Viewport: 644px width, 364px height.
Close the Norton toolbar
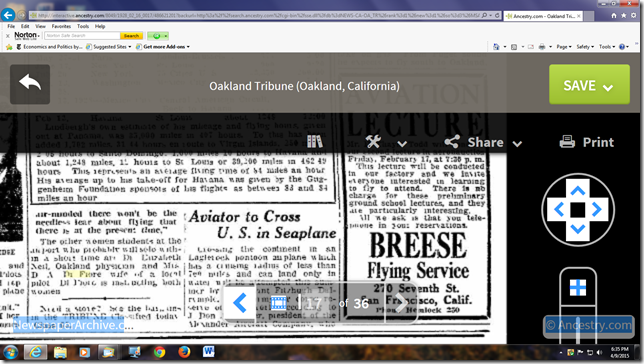click(7, 36)
